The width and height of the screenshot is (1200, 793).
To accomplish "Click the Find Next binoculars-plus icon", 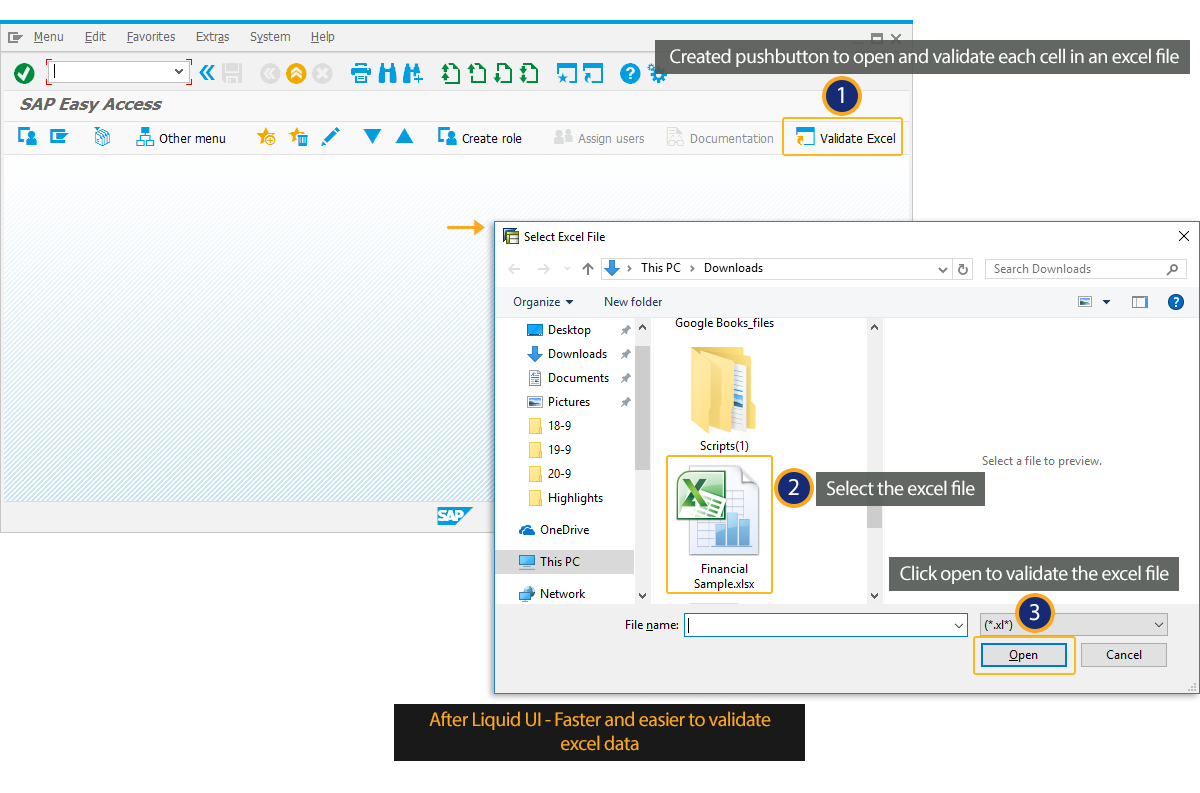I will 413,73.
